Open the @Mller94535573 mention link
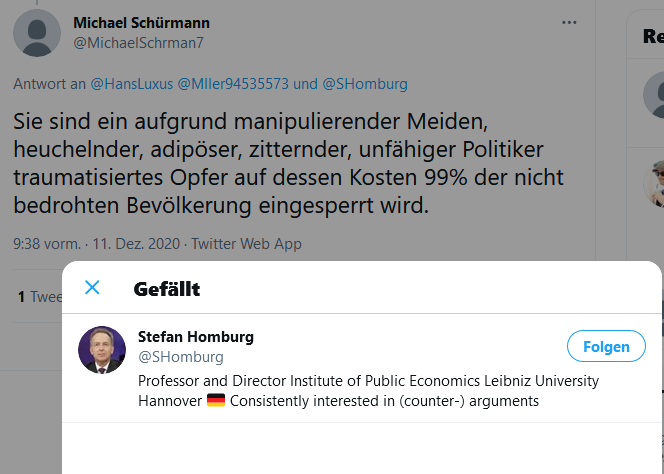This screenshot has width=664, height=474. (x=233, y=84)
